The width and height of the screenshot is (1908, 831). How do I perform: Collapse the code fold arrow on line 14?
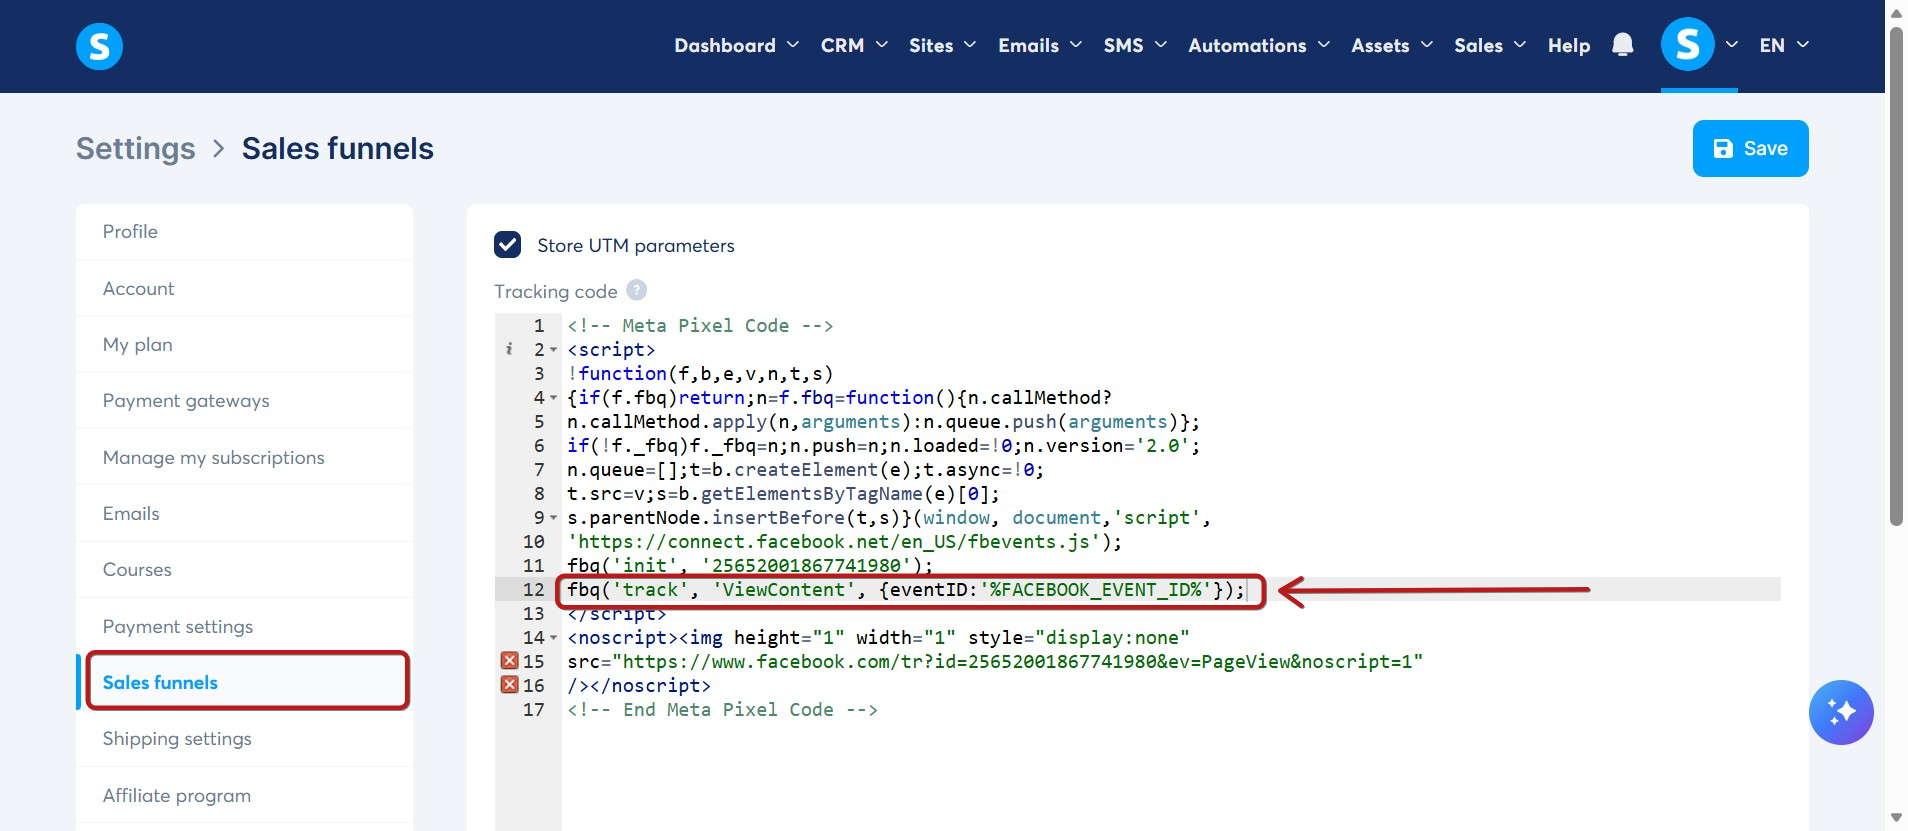pos(553,638)
